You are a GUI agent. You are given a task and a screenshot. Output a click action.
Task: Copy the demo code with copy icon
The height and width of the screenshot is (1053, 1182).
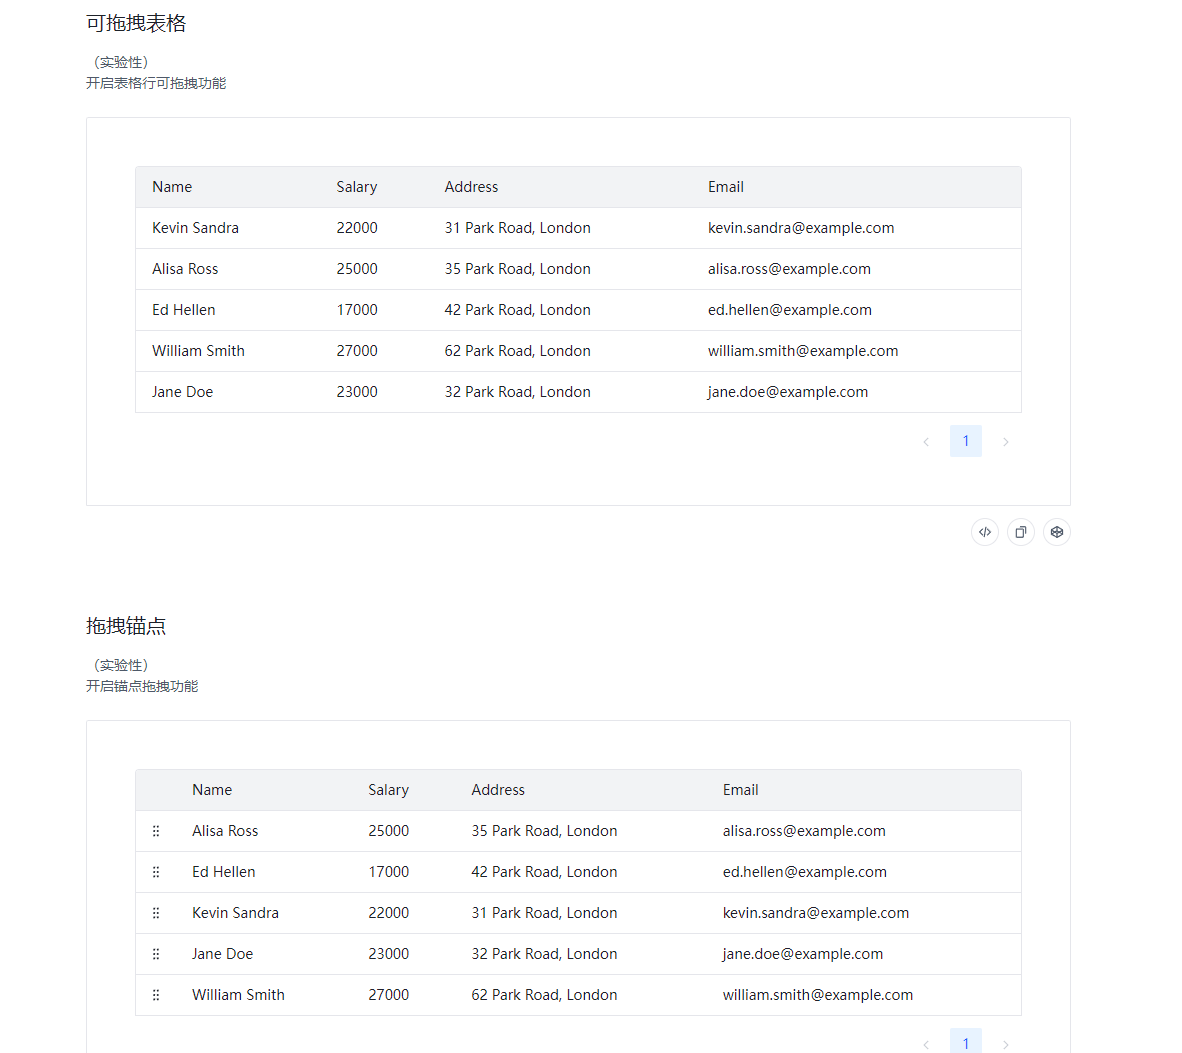(x=1021, y=532)
